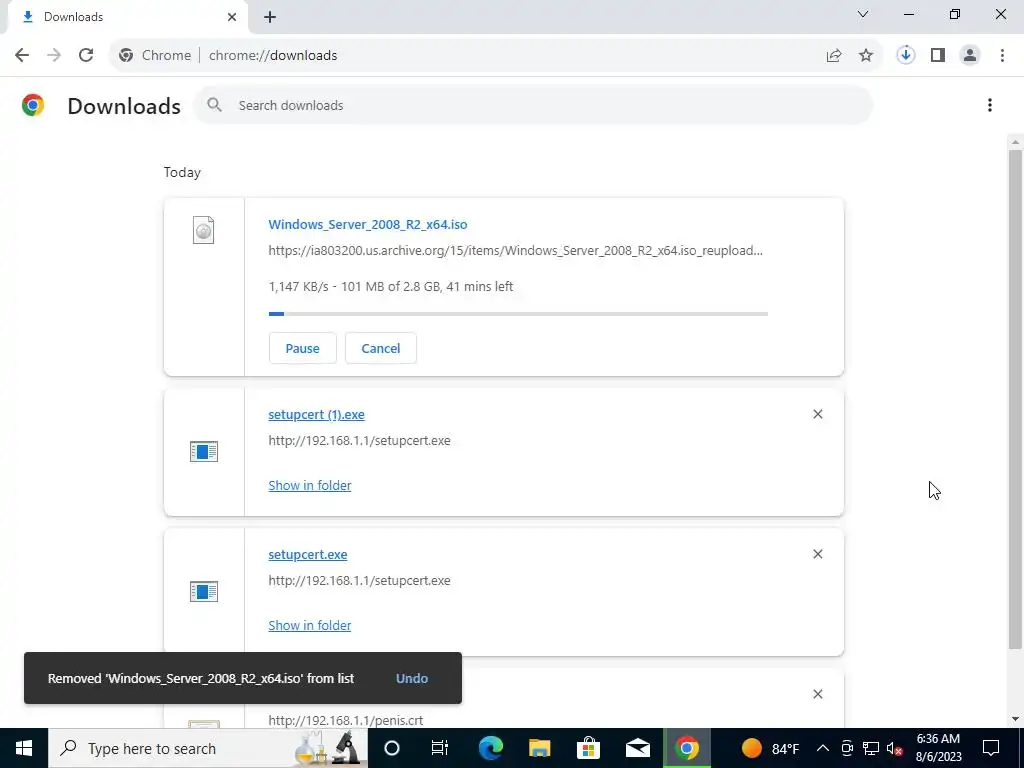Click the archive.org source URL text
Screen dimensions: 1024x768
point(515,250)
